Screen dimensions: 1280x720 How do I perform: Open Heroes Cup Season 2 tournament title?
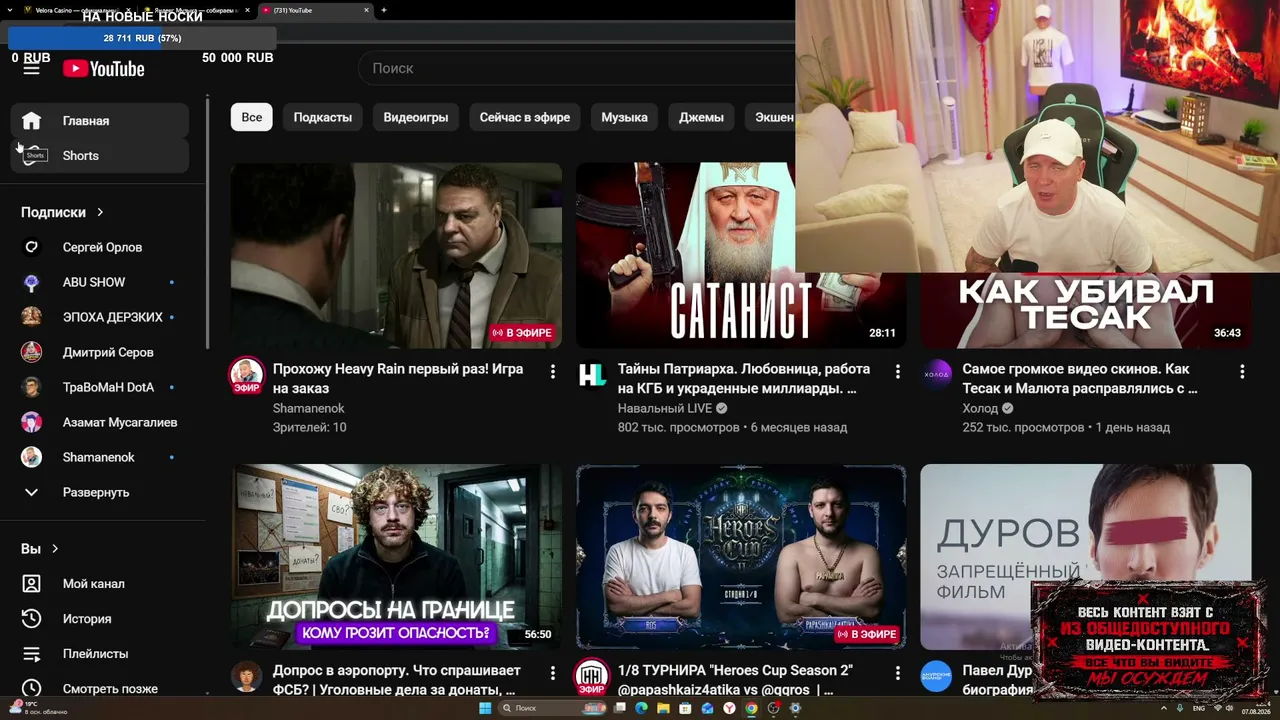[x=736, y=680]
